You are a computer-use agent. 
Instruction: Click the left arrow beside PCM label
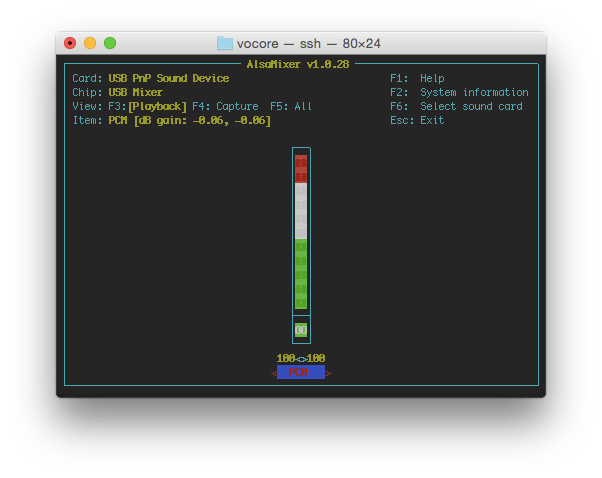click(x=275, y=373)
